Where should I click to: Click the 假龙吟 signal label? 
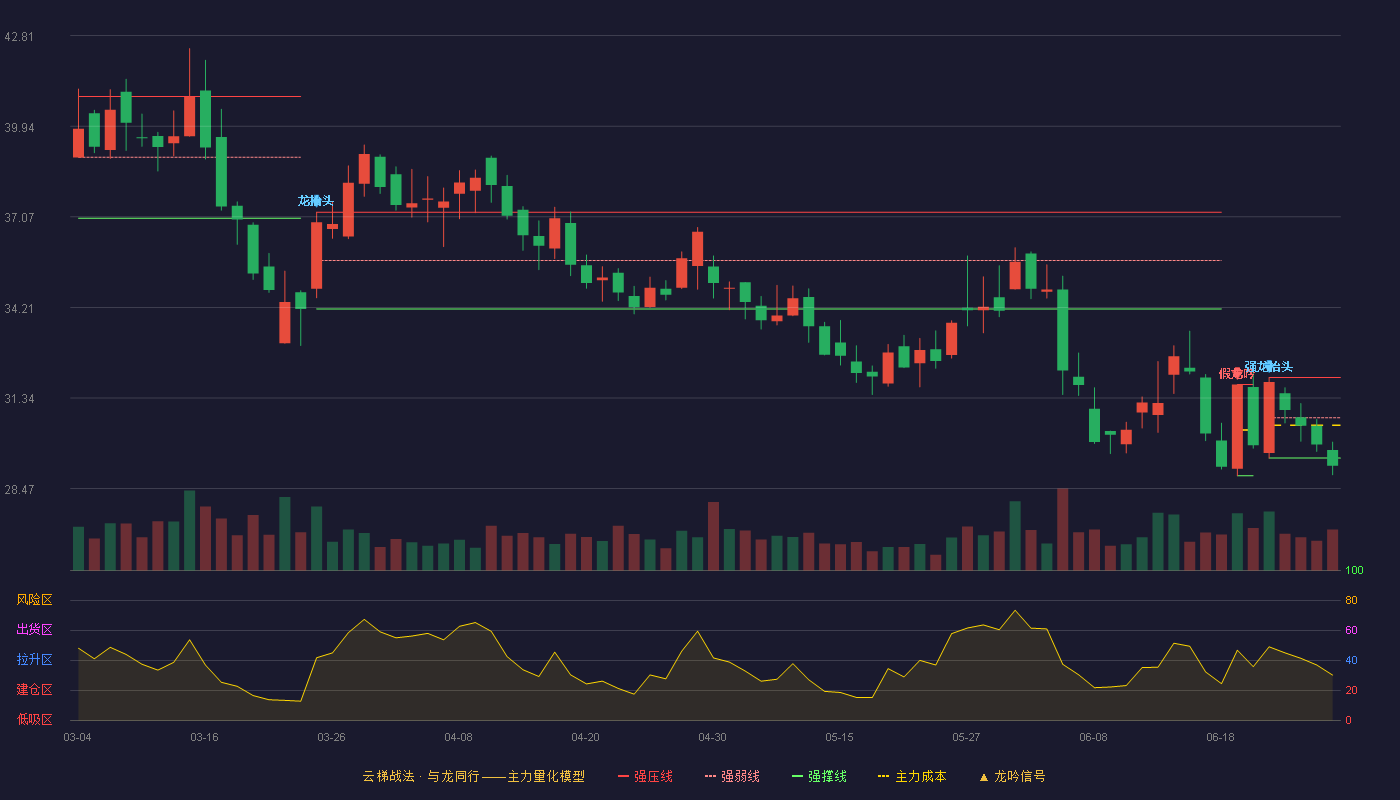[x=1236, y=373]
